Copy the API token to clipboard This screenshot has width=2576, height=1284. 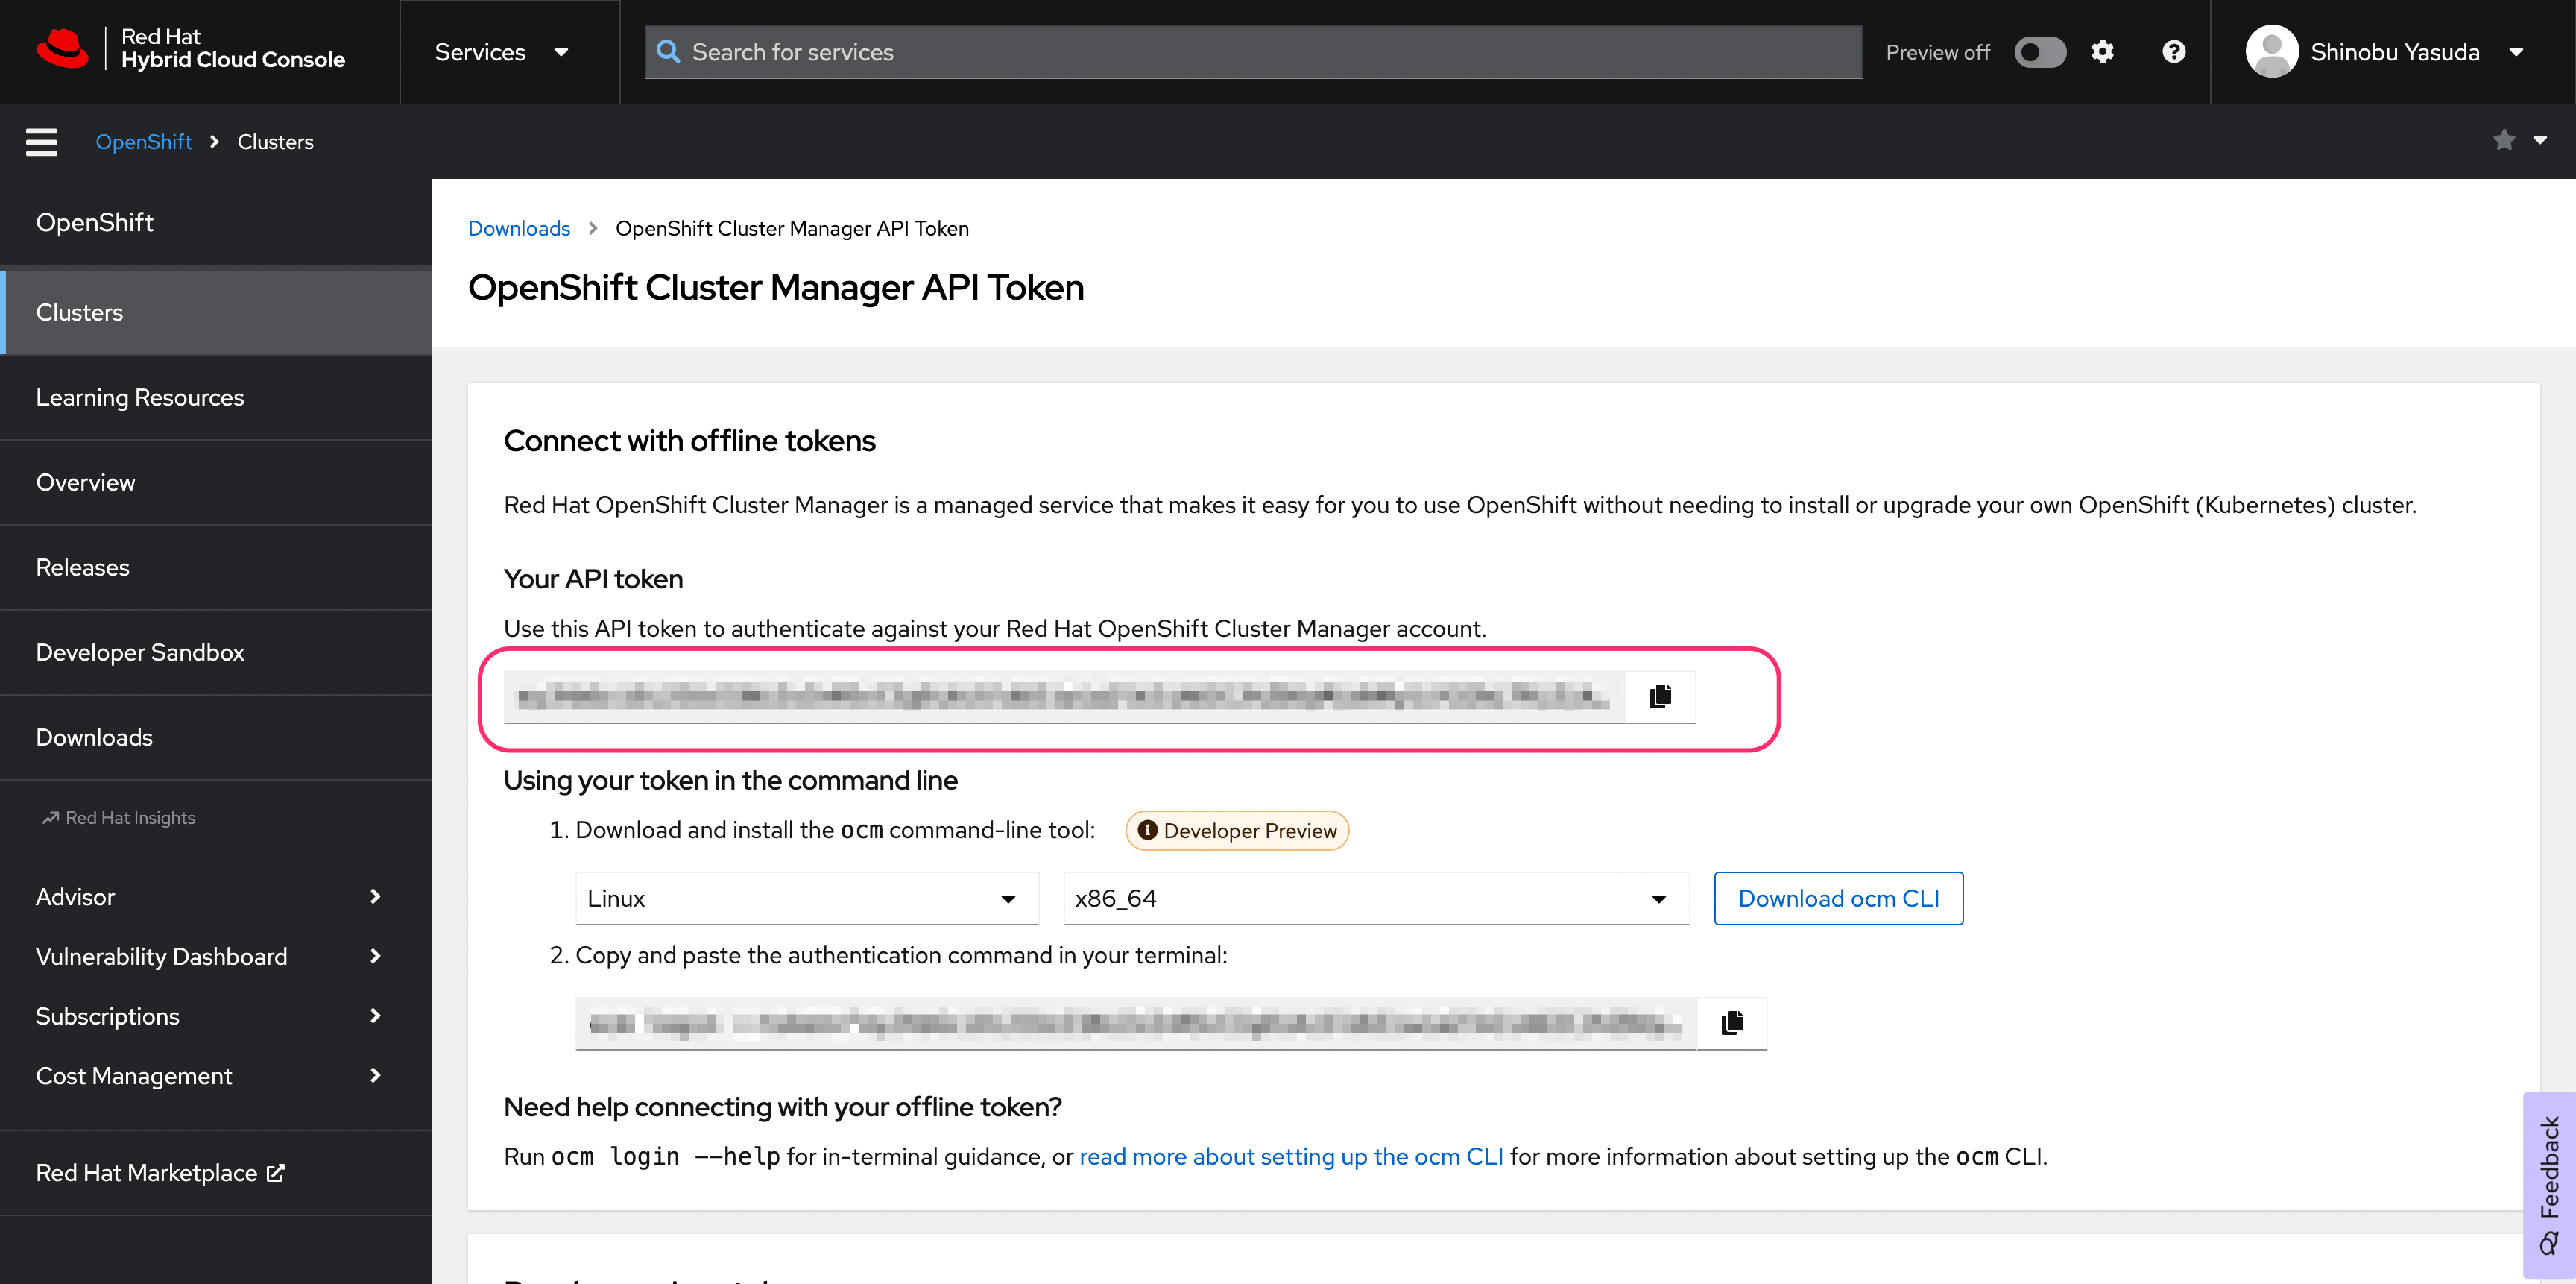click(1660, 696)
